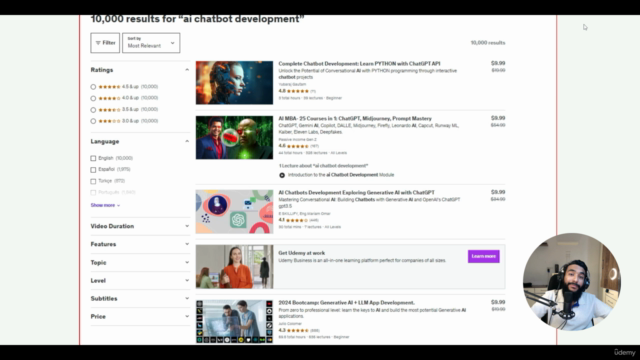Select the 3.0 & up rating option
The height and width of the screenshot is (360, 640).
(x=93, y=121)
